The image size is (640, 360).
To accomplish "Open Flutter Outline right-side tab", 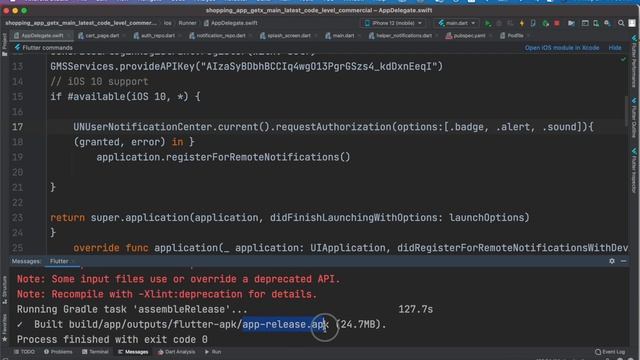I will (x=634, y=118).
